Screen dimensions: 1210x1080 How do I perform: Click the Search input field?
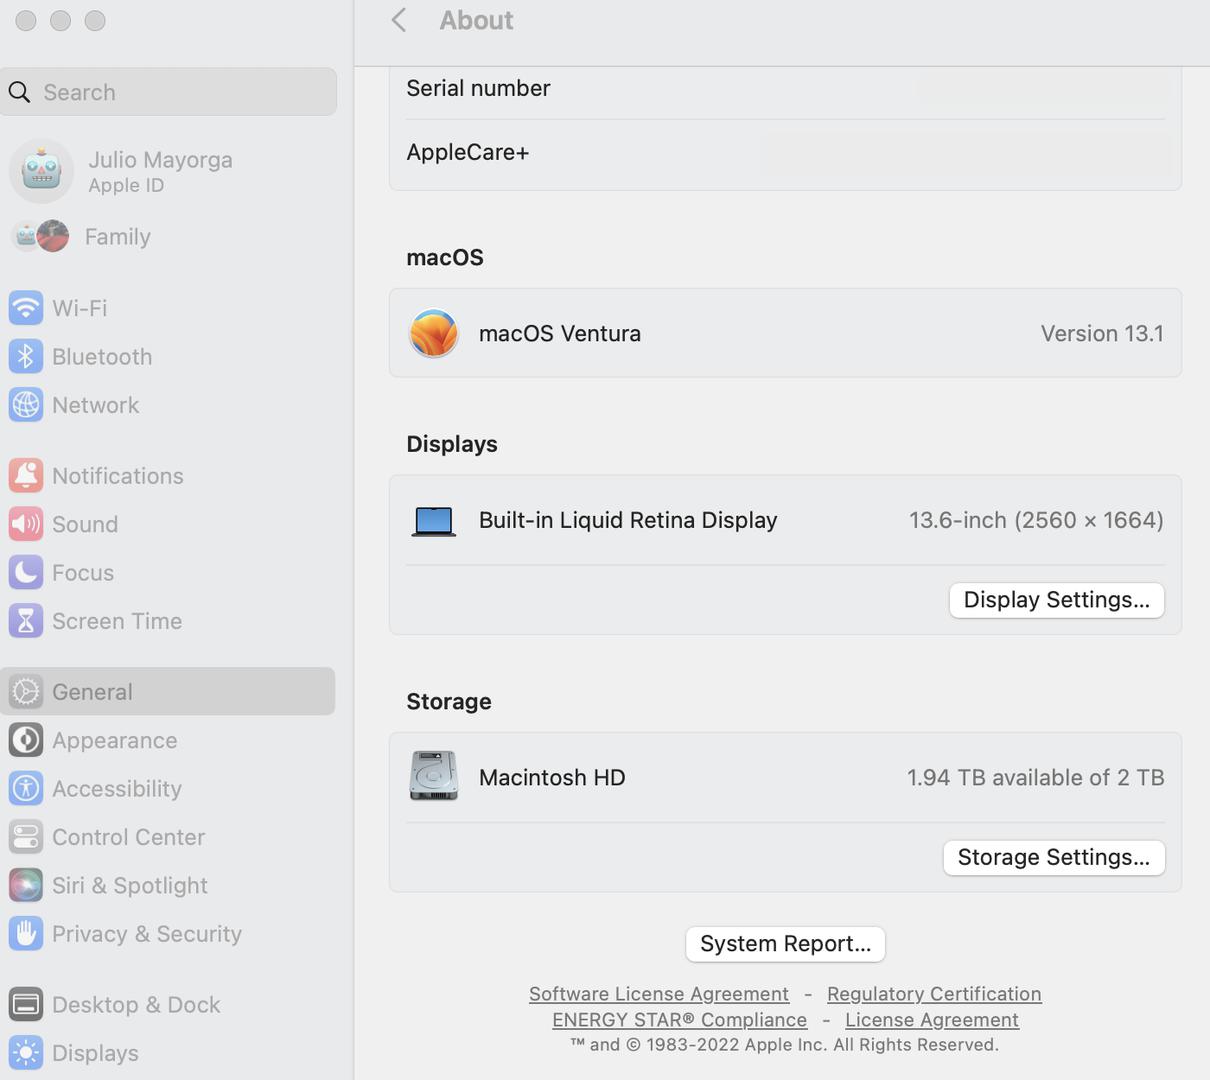169,92
